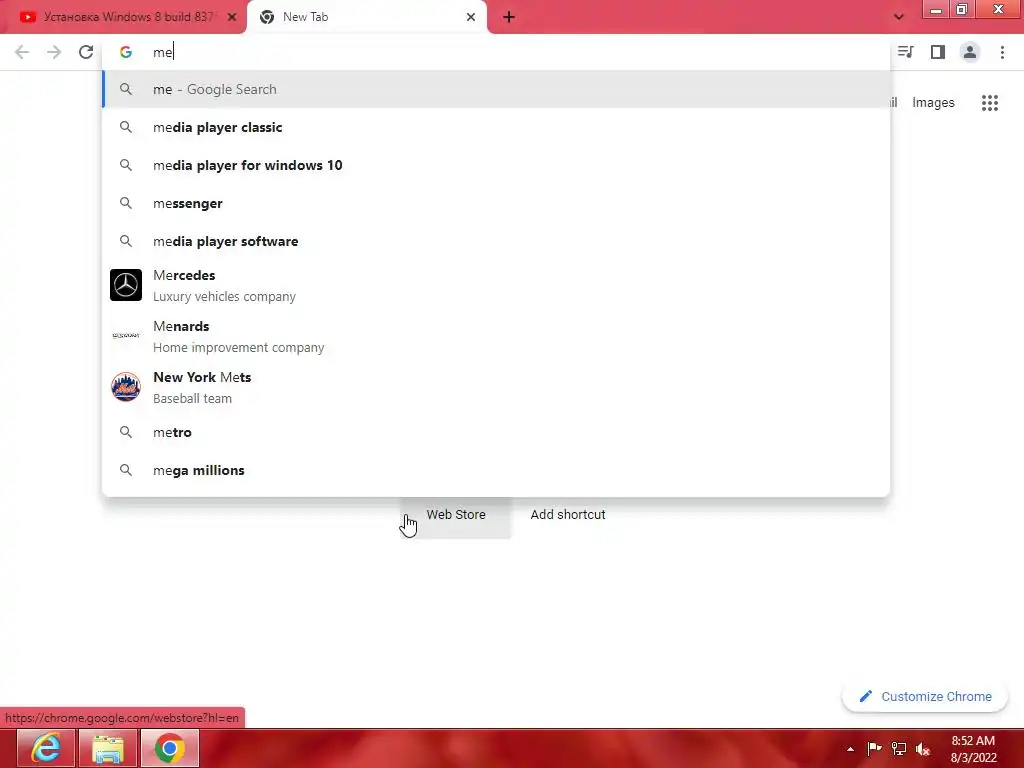Choose 'me - Google Search' suggestion
The height and width of the screenshot is (768, 1024).
tap(496, 89)
